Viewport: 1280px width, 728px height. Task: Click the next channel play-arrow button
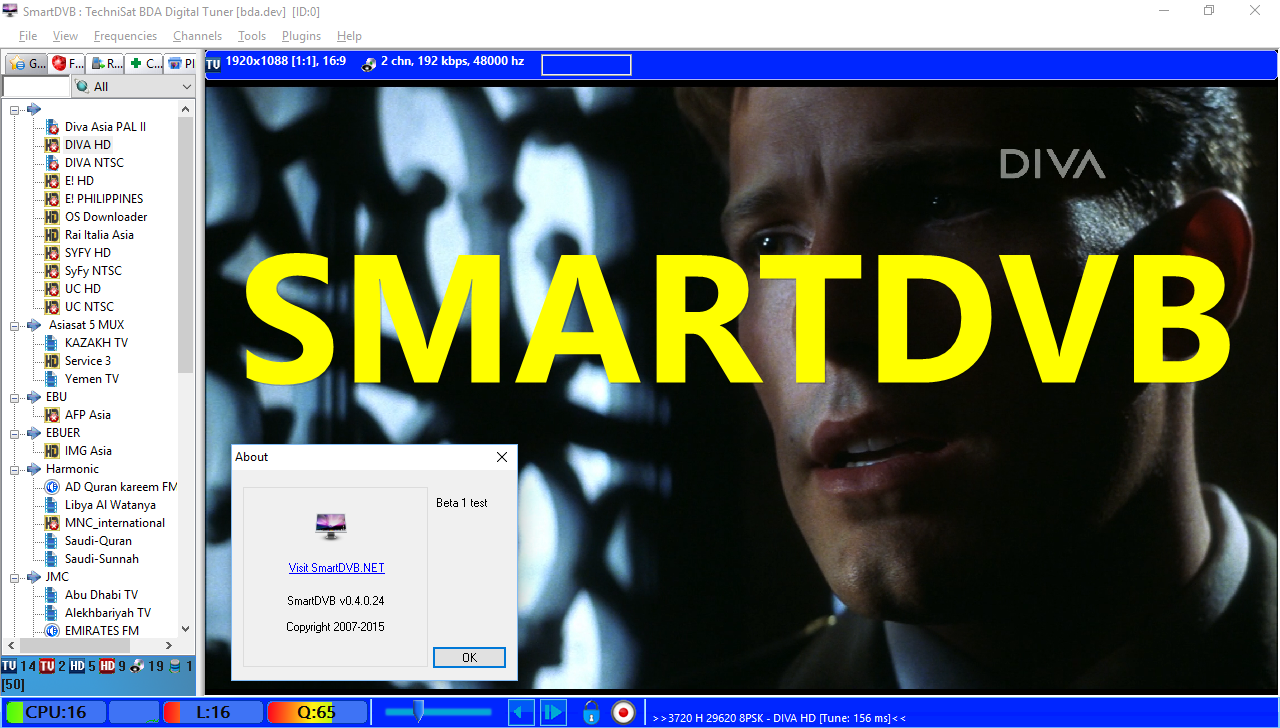(x=553, y=712)
